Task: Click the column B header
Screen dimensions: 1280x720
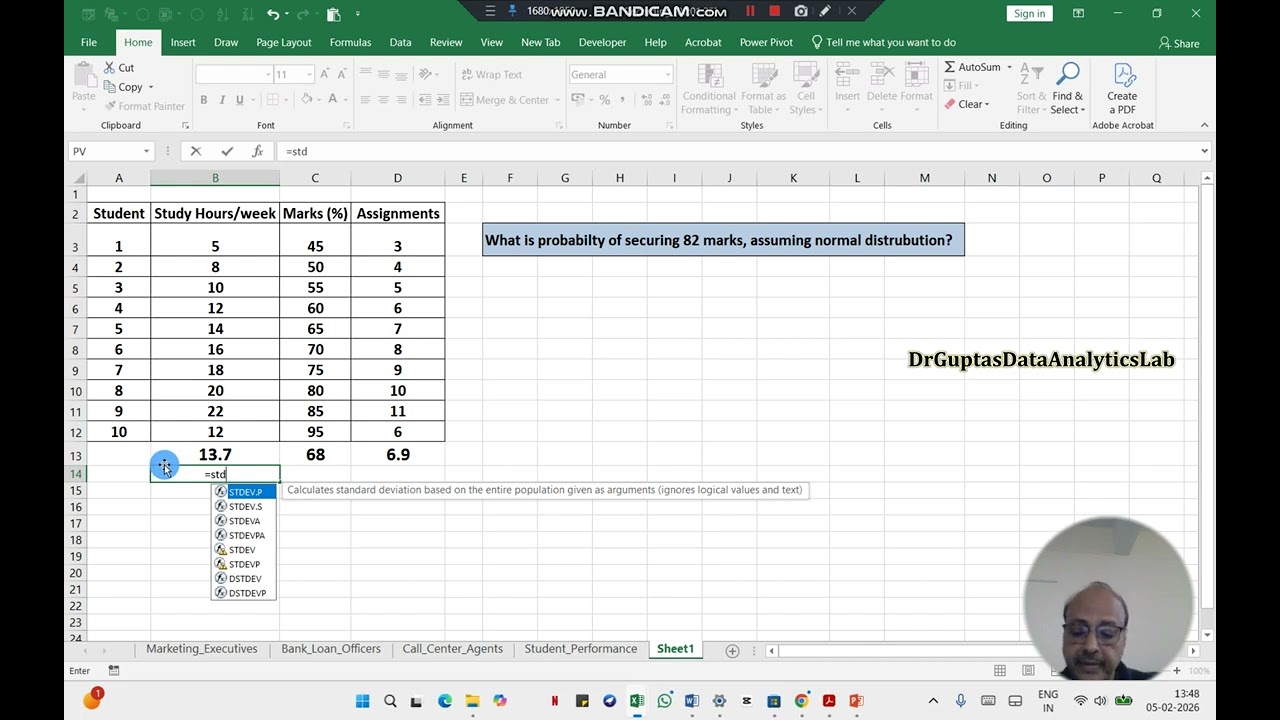Action: pos(215,178)
